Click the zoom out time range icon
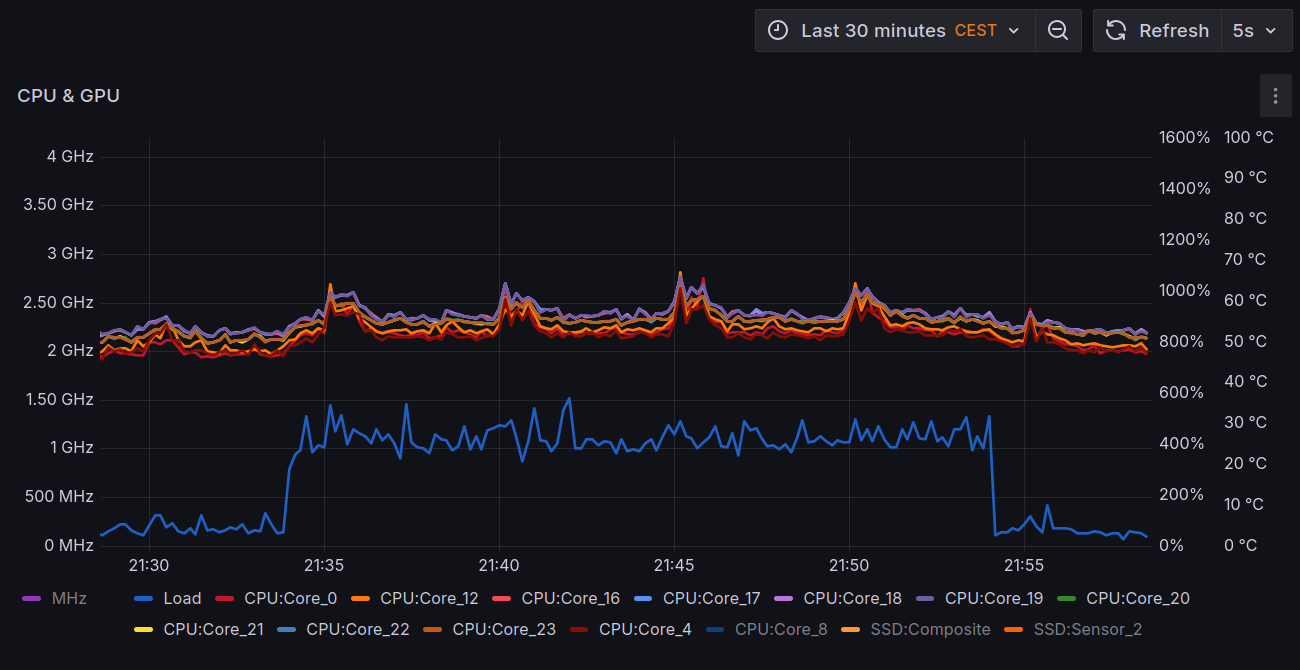 point(1058,31)
